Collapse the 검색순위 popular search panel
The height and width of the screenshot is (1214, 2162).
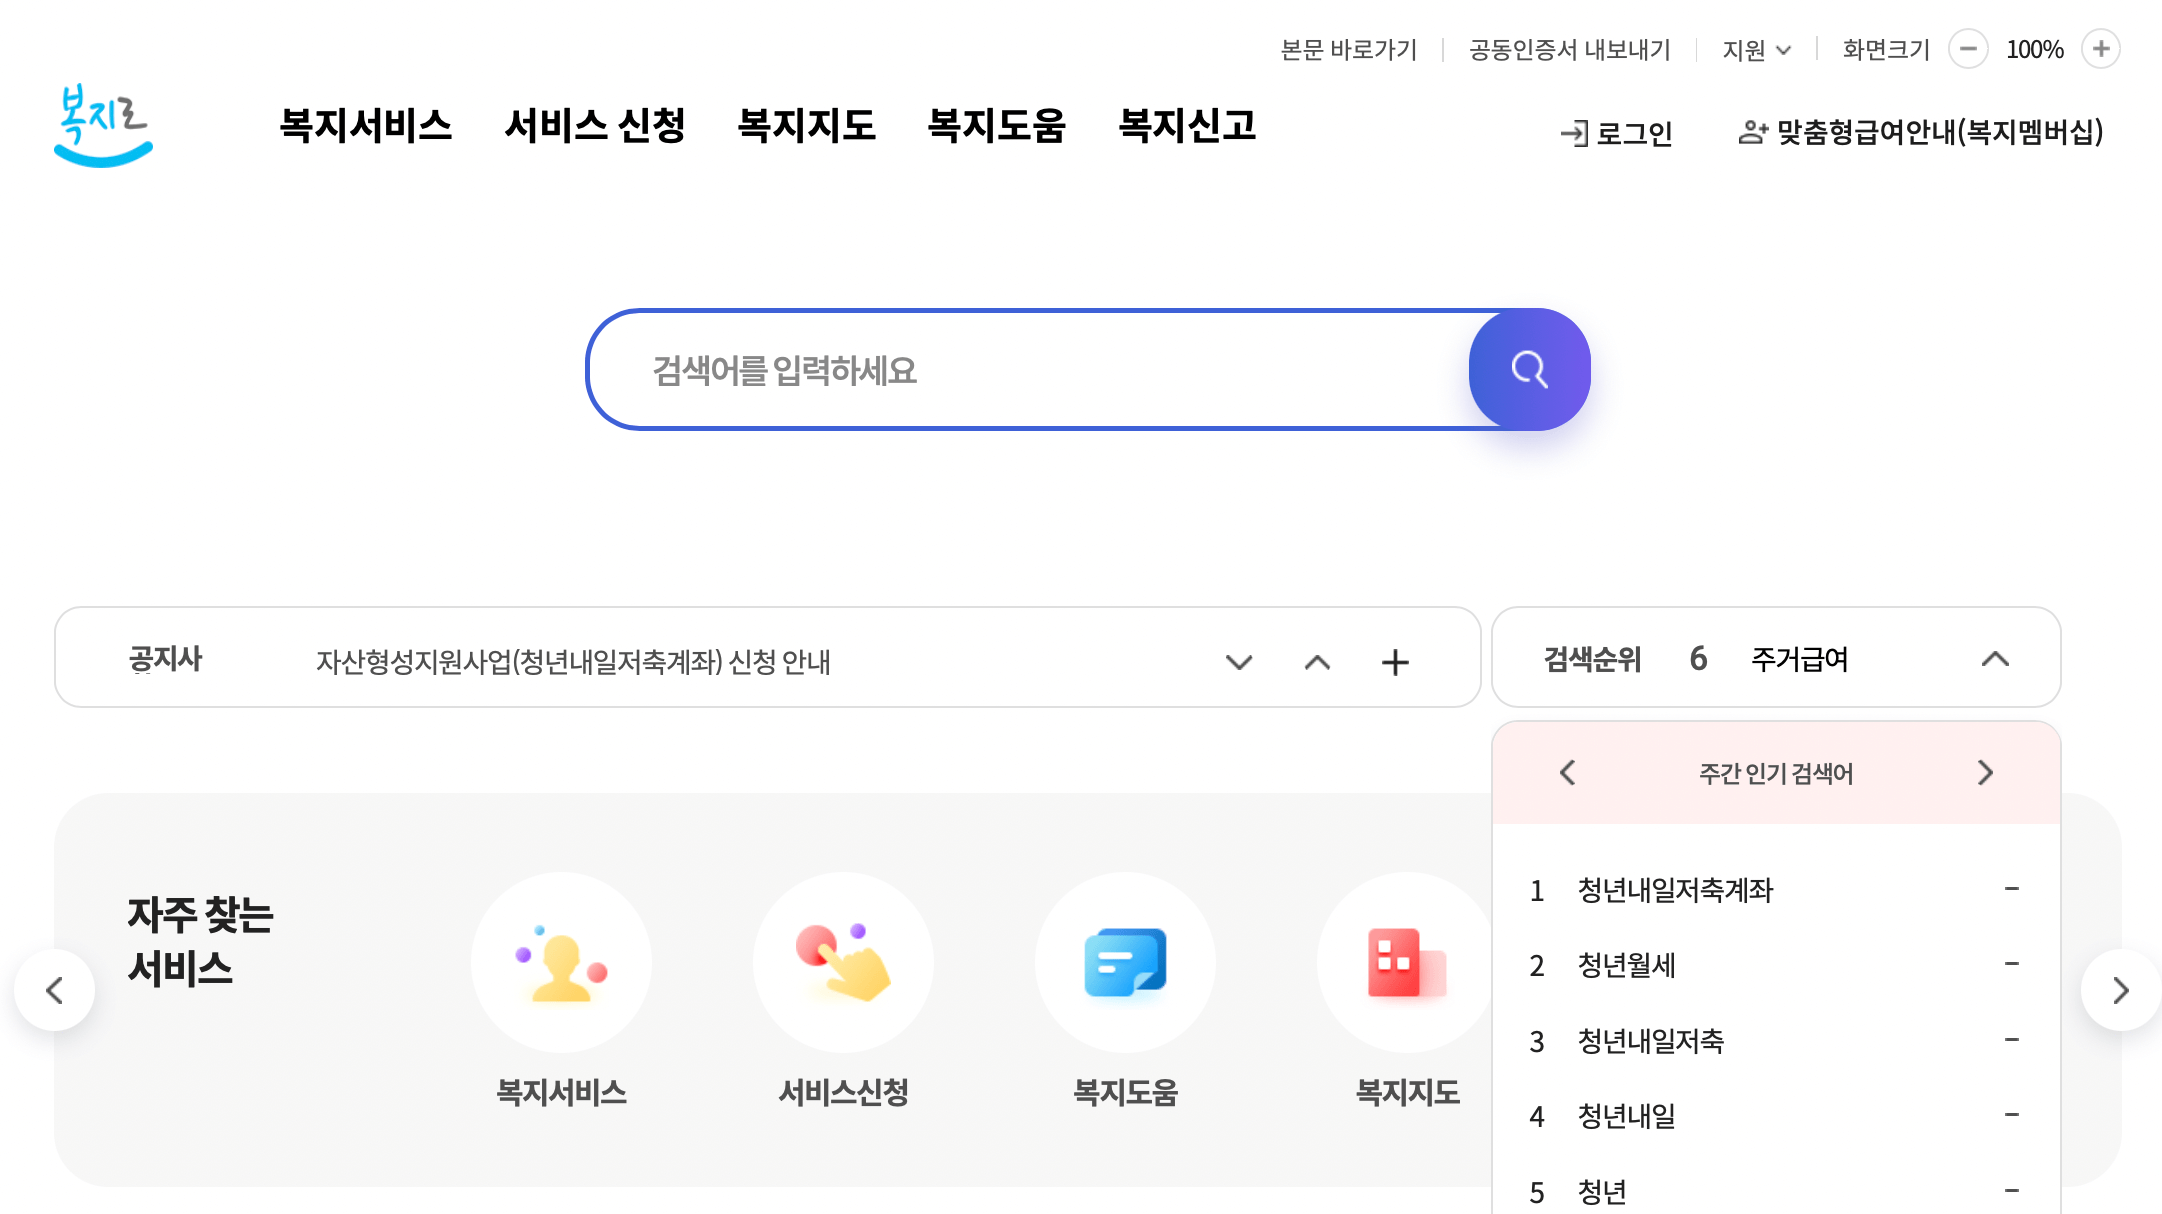(x=1997, y=658)
